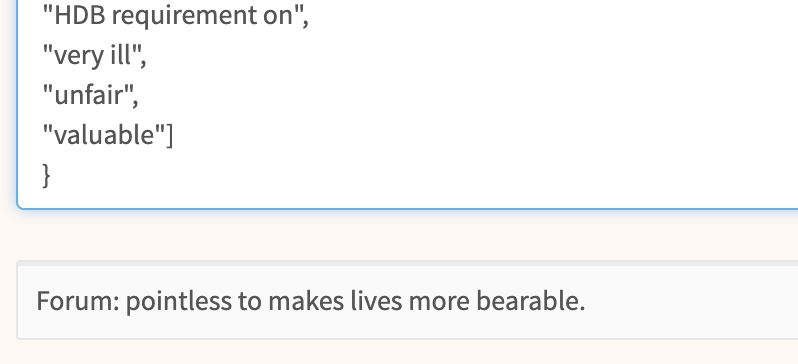This screenshot has height=364, width=798.
Task: Focus the text area beside the closing brace
Action: [x=407, y=176]
